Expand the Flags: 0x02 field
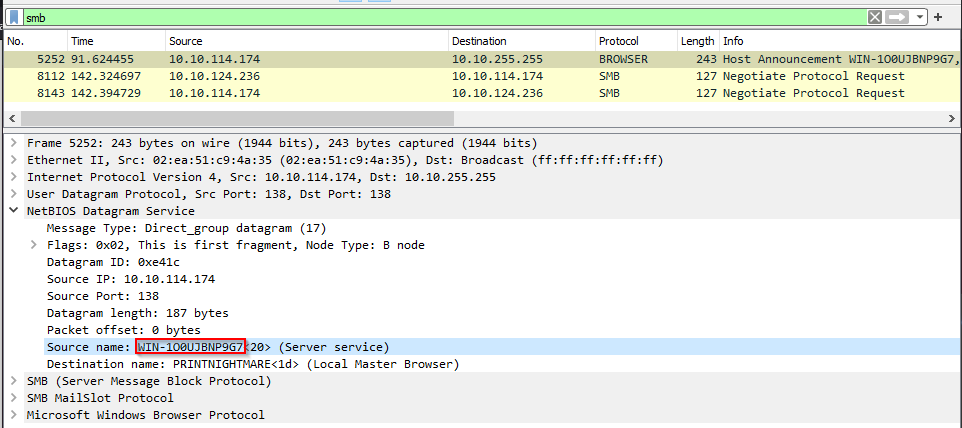962x428 pixels. coord(34,245)
